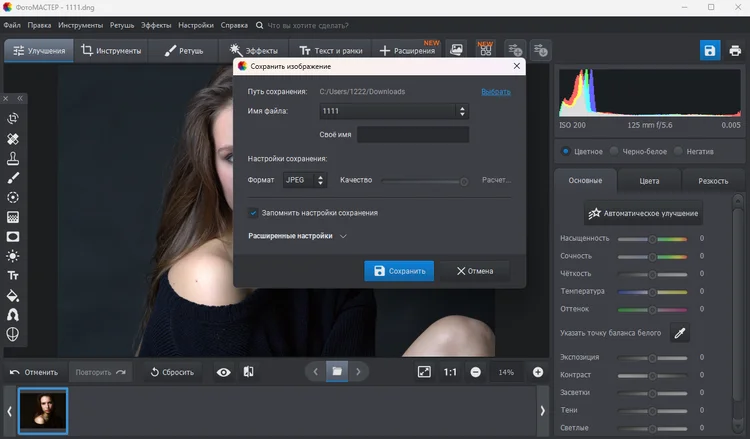Click the 'Выбрать' path link

496,92
